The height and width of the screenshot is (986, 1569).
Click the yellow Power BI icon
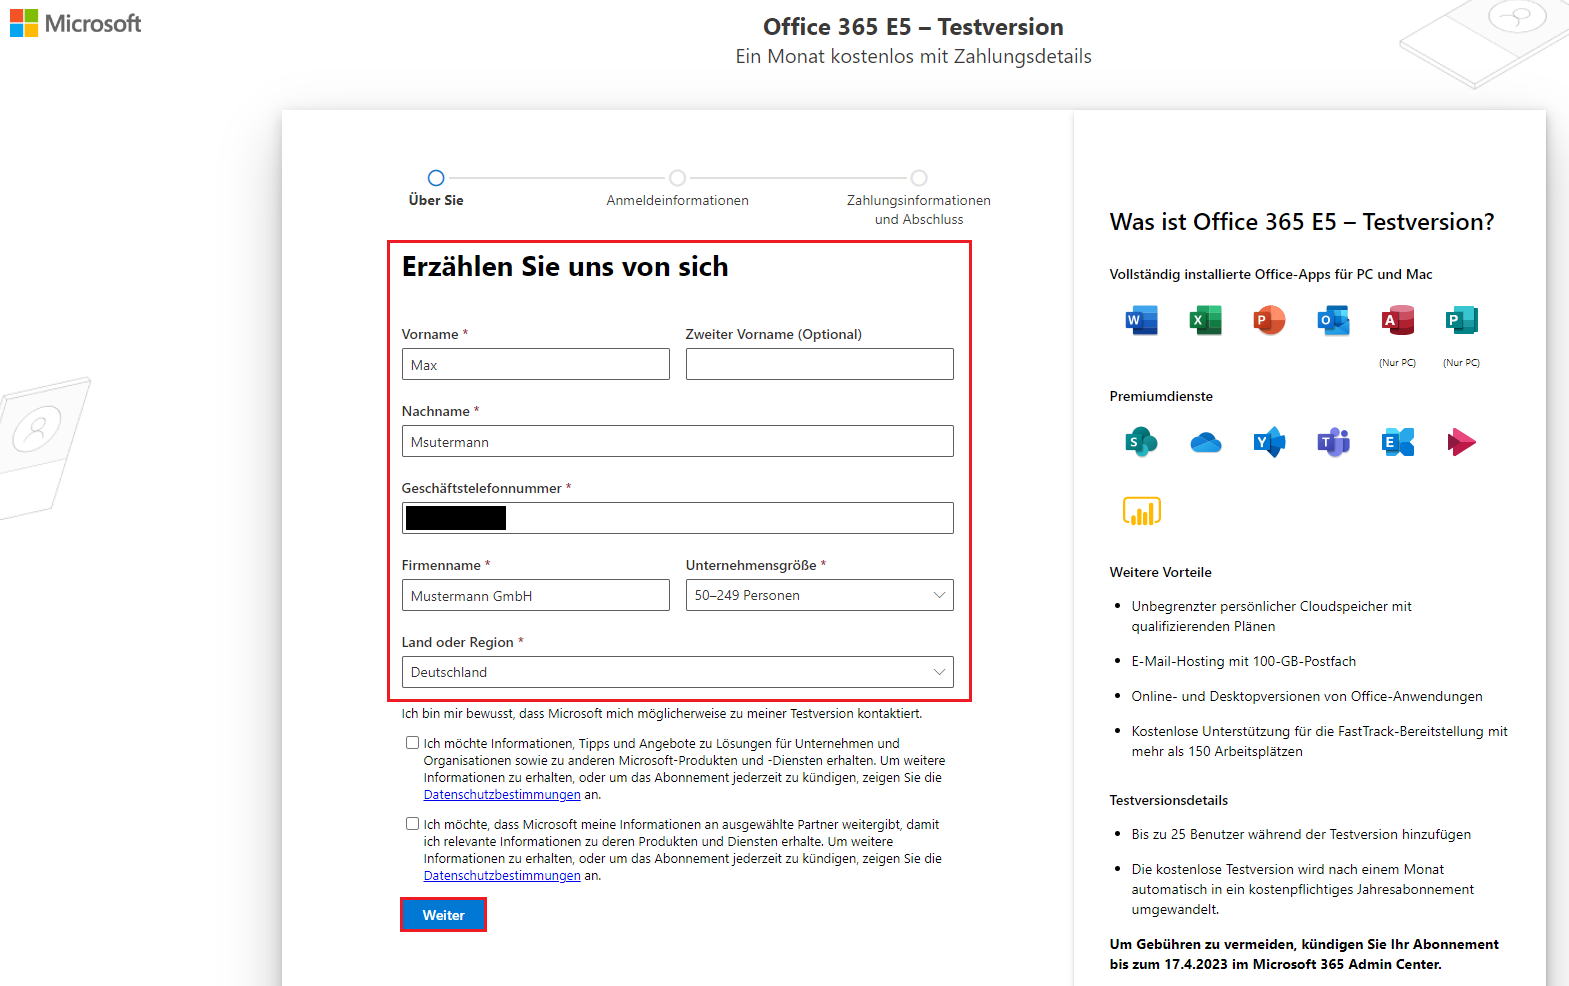point(1141,511)
